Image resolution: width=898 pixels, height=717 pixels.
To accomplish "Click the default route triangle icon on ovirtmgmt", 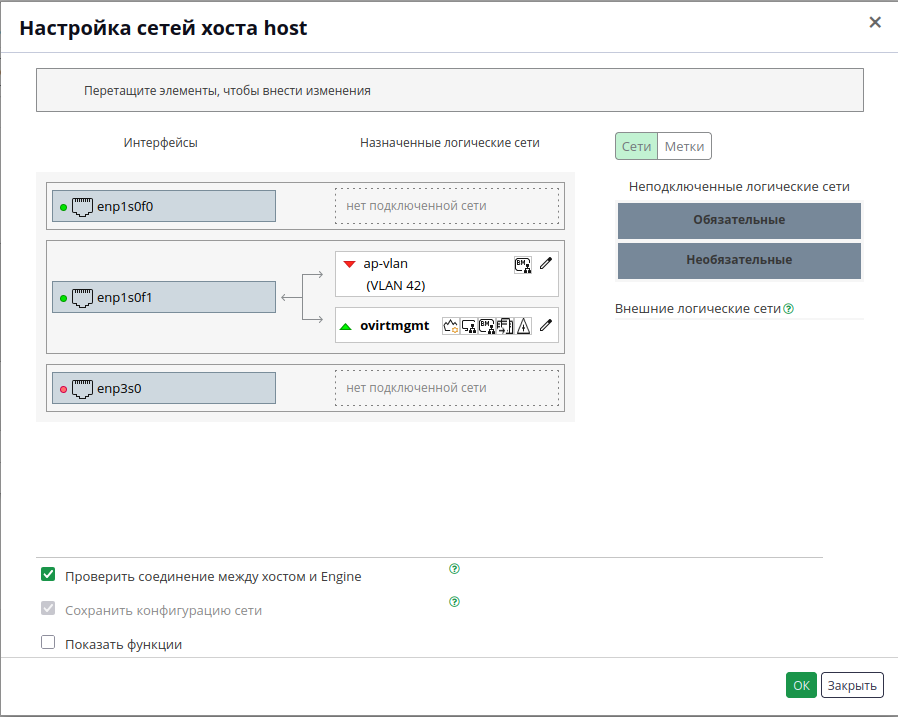I will click(523, 326).
